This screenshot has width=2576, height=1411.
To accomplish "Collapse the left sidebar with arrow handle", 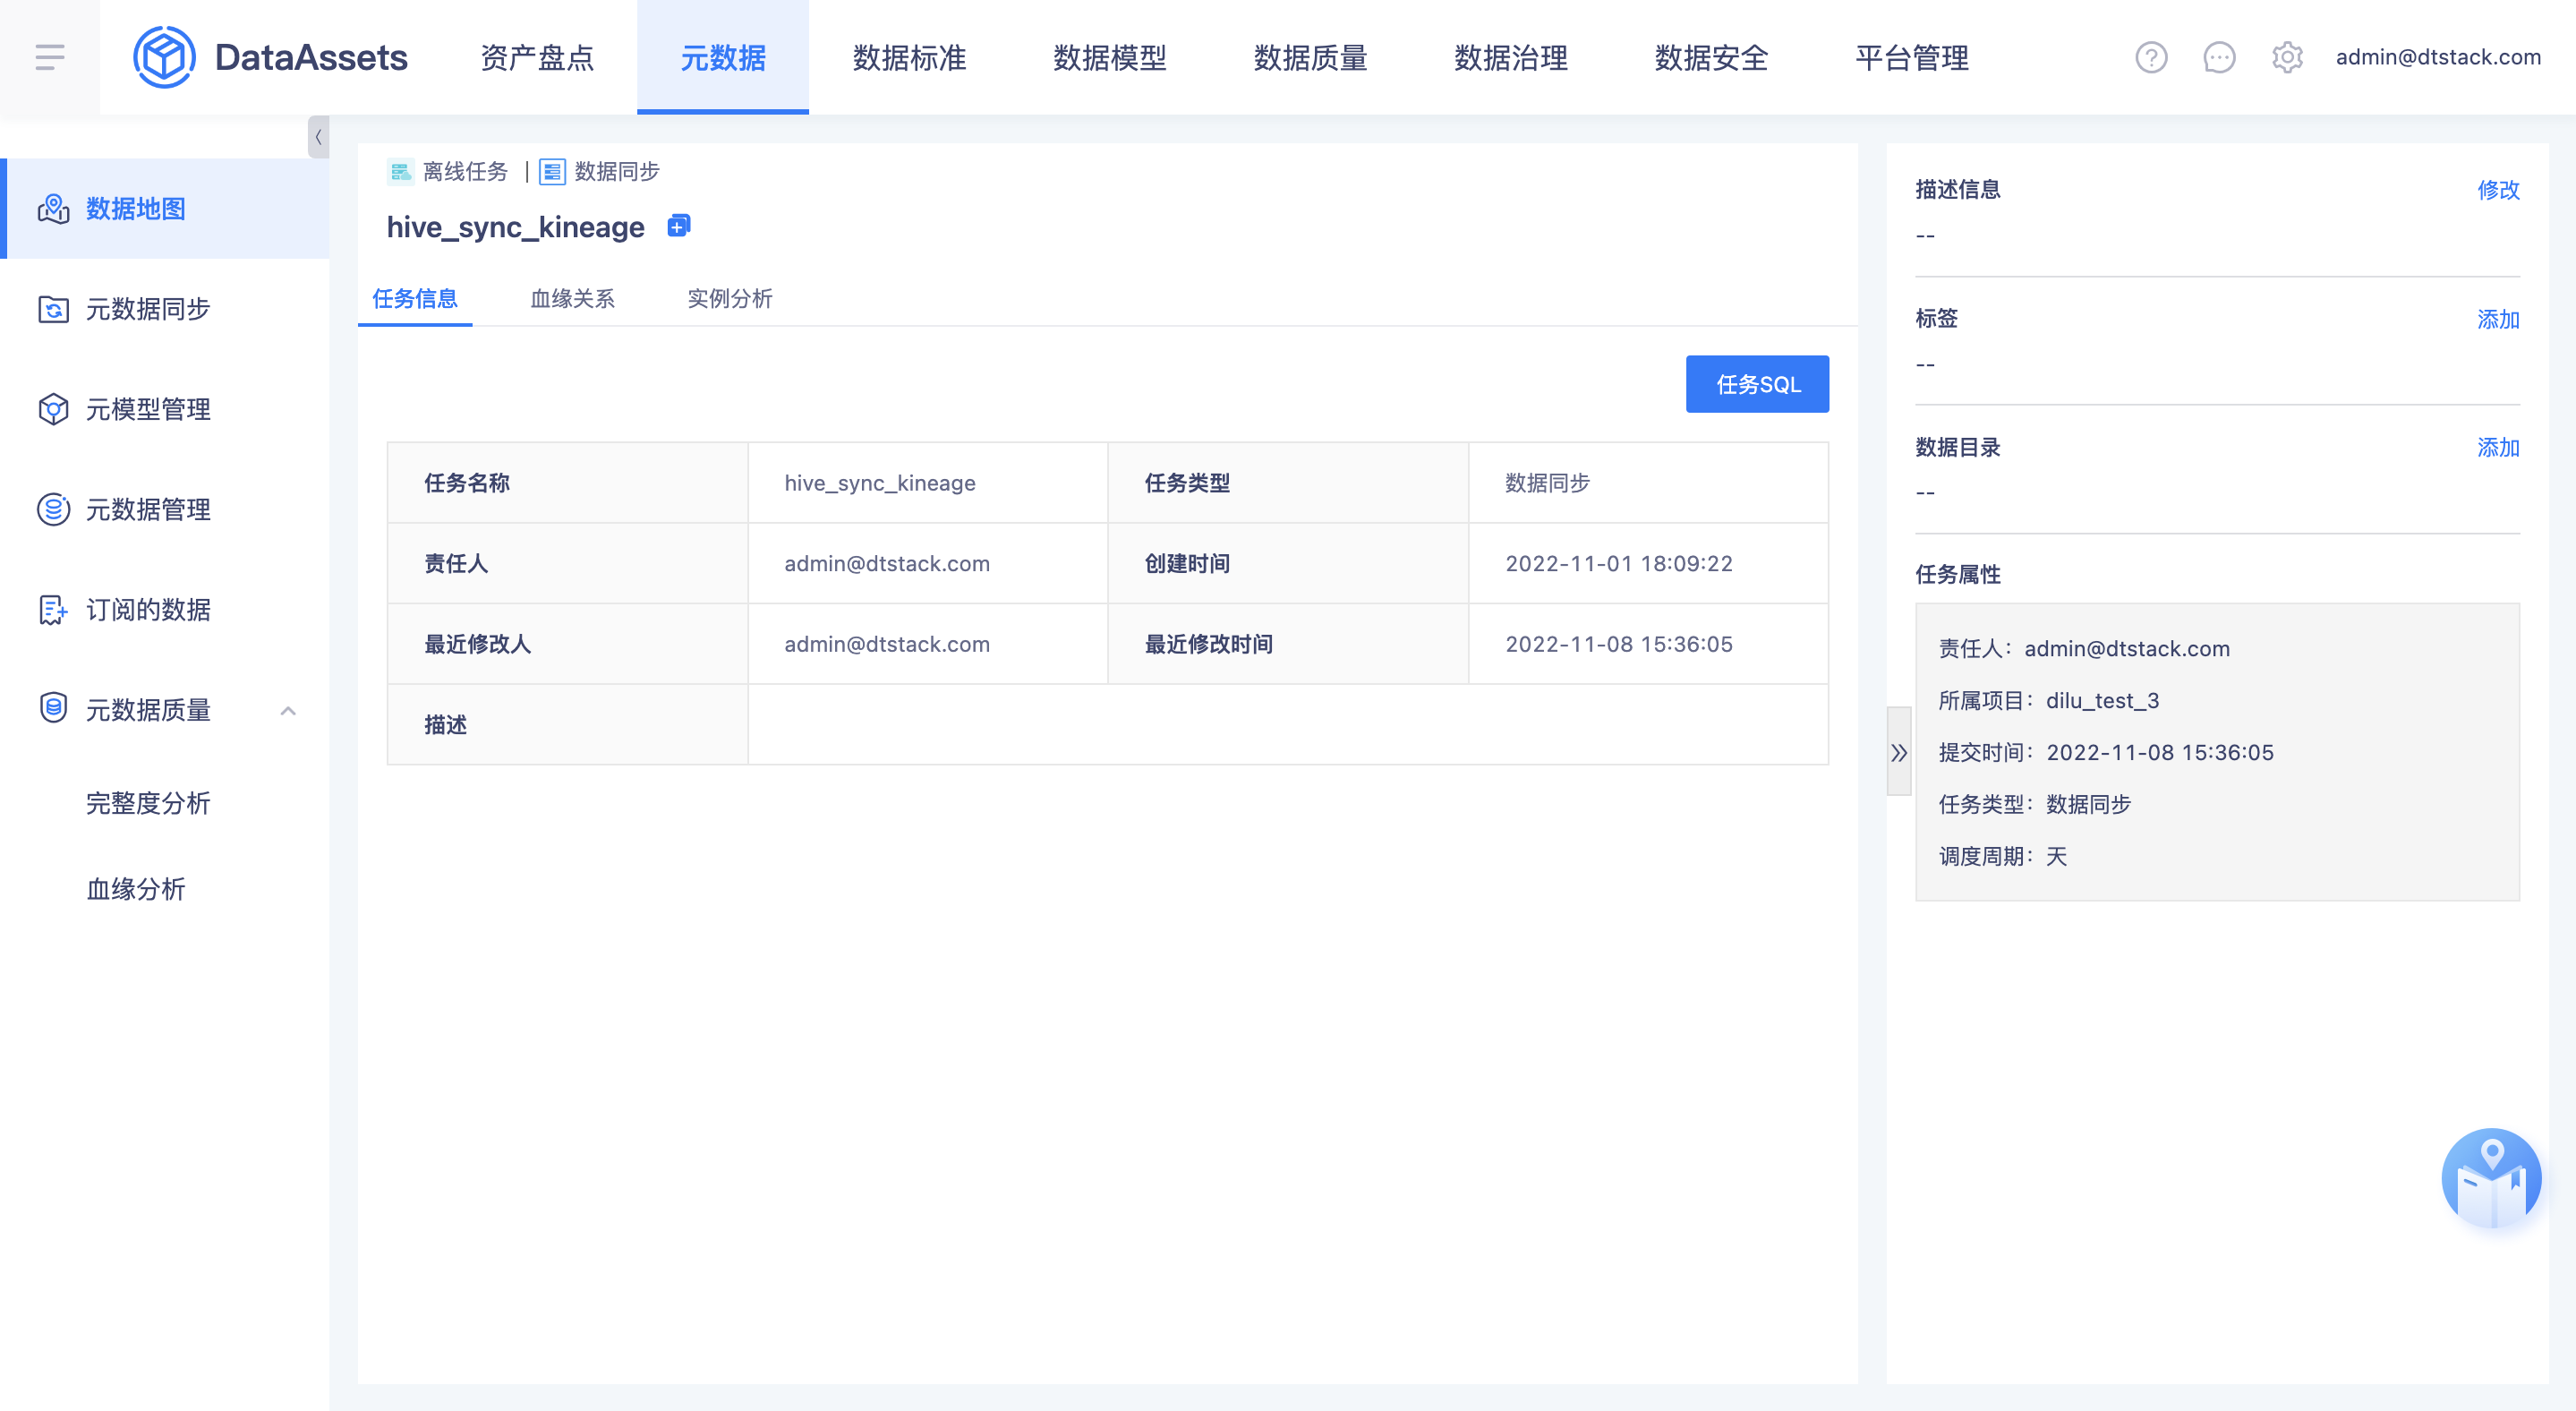I will click(318, 137).
